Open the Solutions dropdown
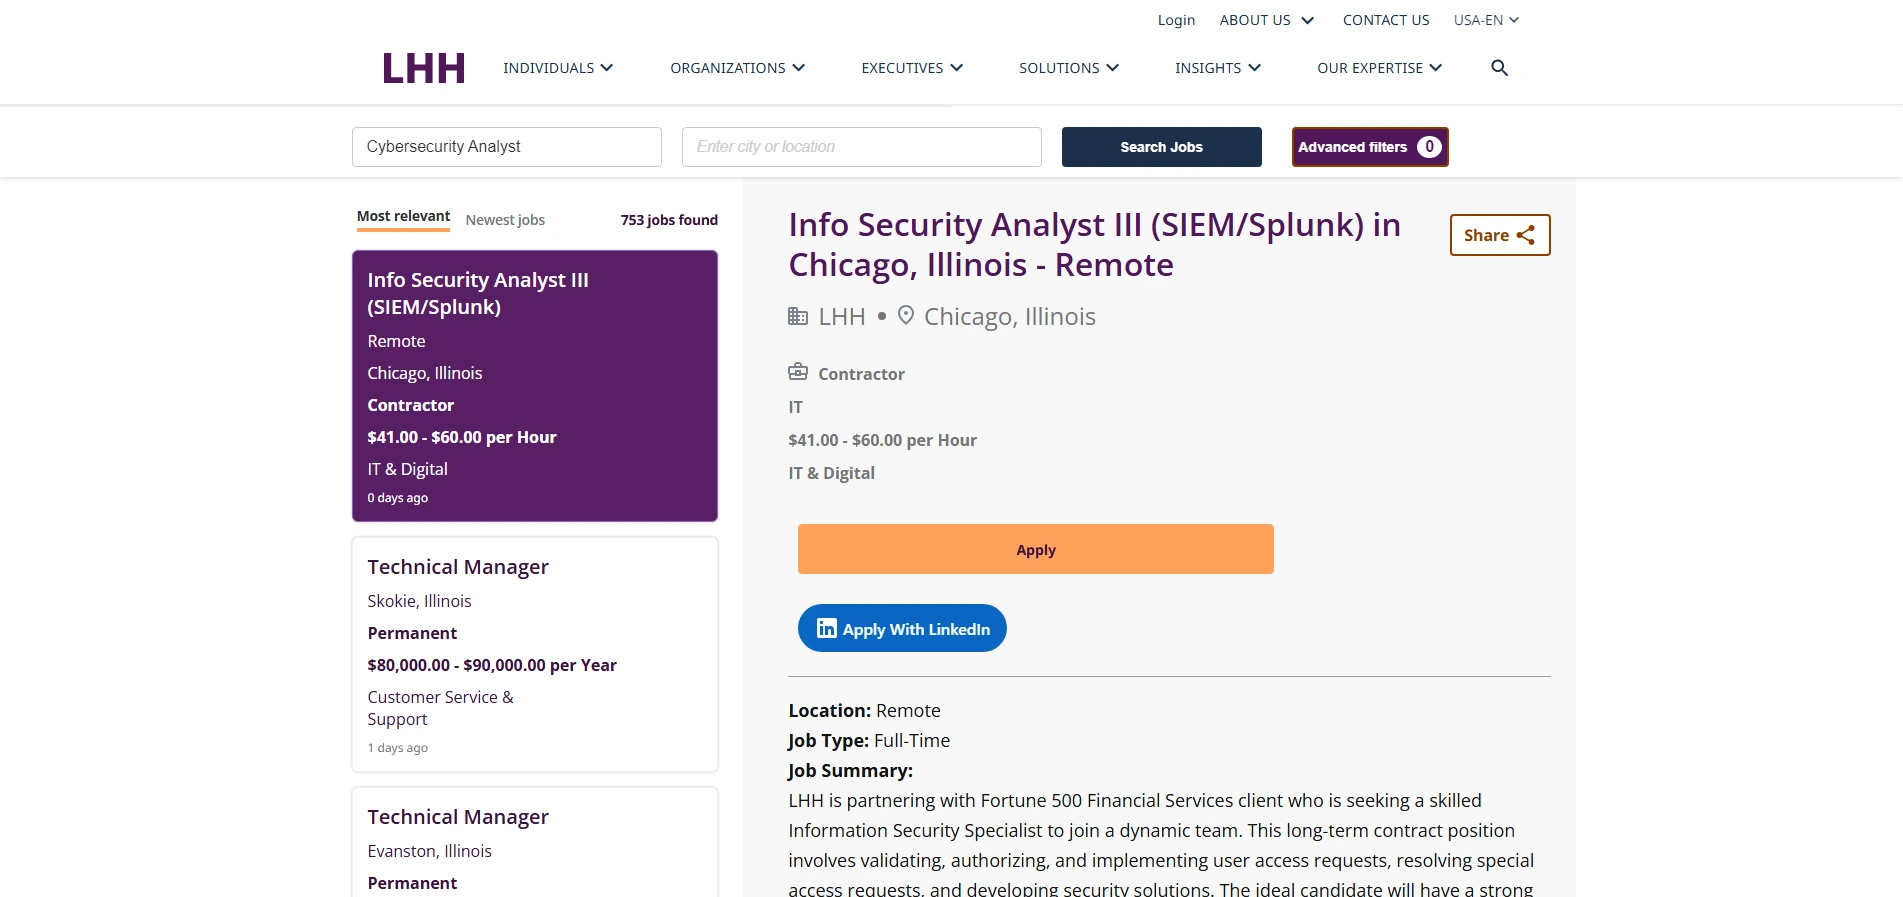Viewport: 1903px width, 897px height. pos(1069,68)
